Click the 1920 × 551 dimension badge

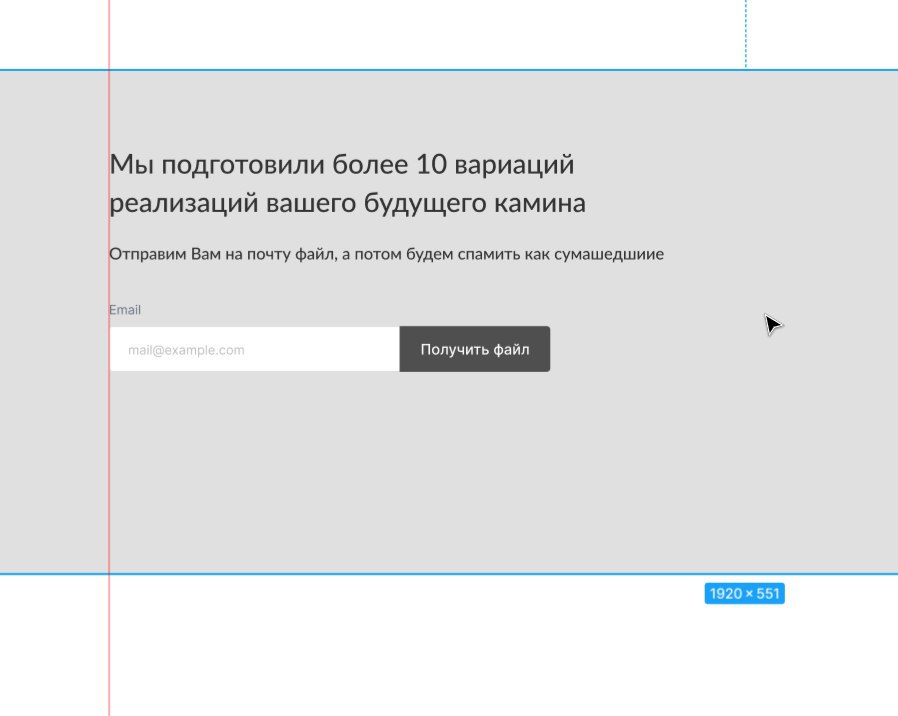[x=745, y=593]
